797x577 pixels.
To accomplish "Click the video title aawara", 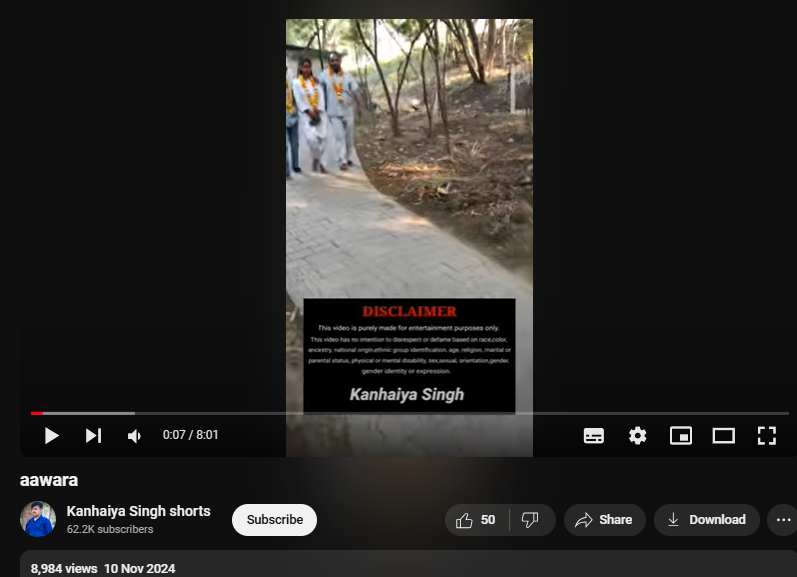I will tap(49, 480).
